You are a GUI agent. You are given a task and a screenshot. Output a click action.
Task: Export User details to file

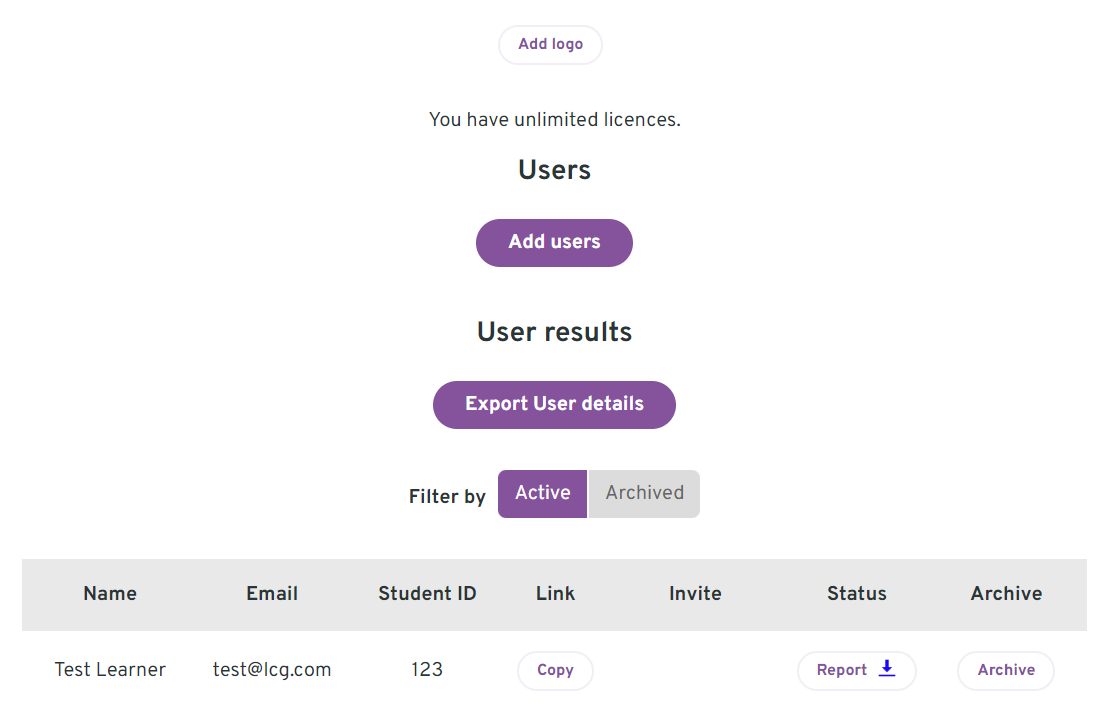pos(554,405)
